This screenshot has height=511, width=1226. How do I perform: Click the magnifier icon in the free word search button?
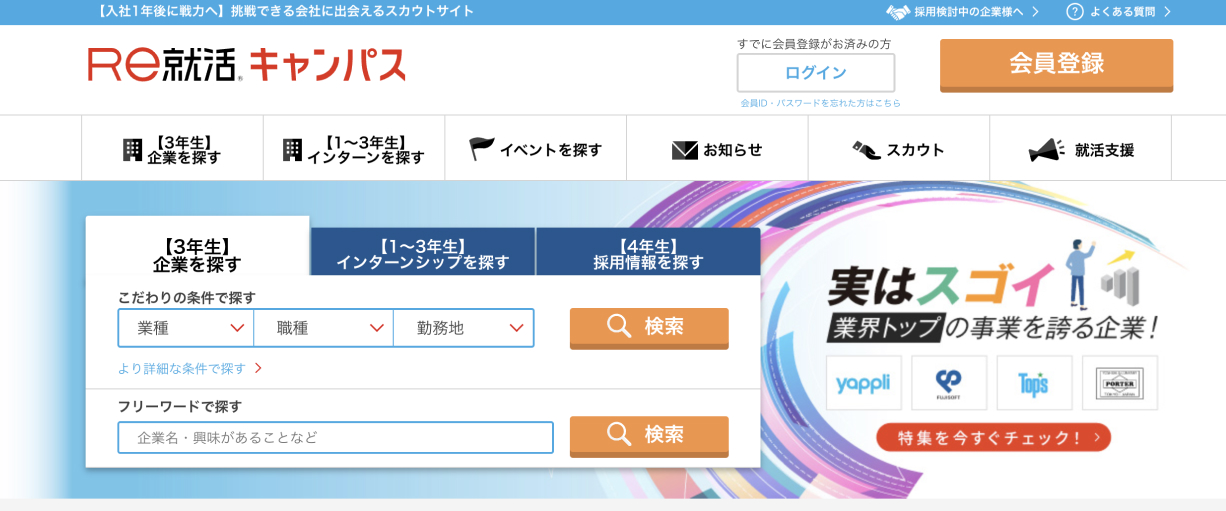[x=619, y=434]
